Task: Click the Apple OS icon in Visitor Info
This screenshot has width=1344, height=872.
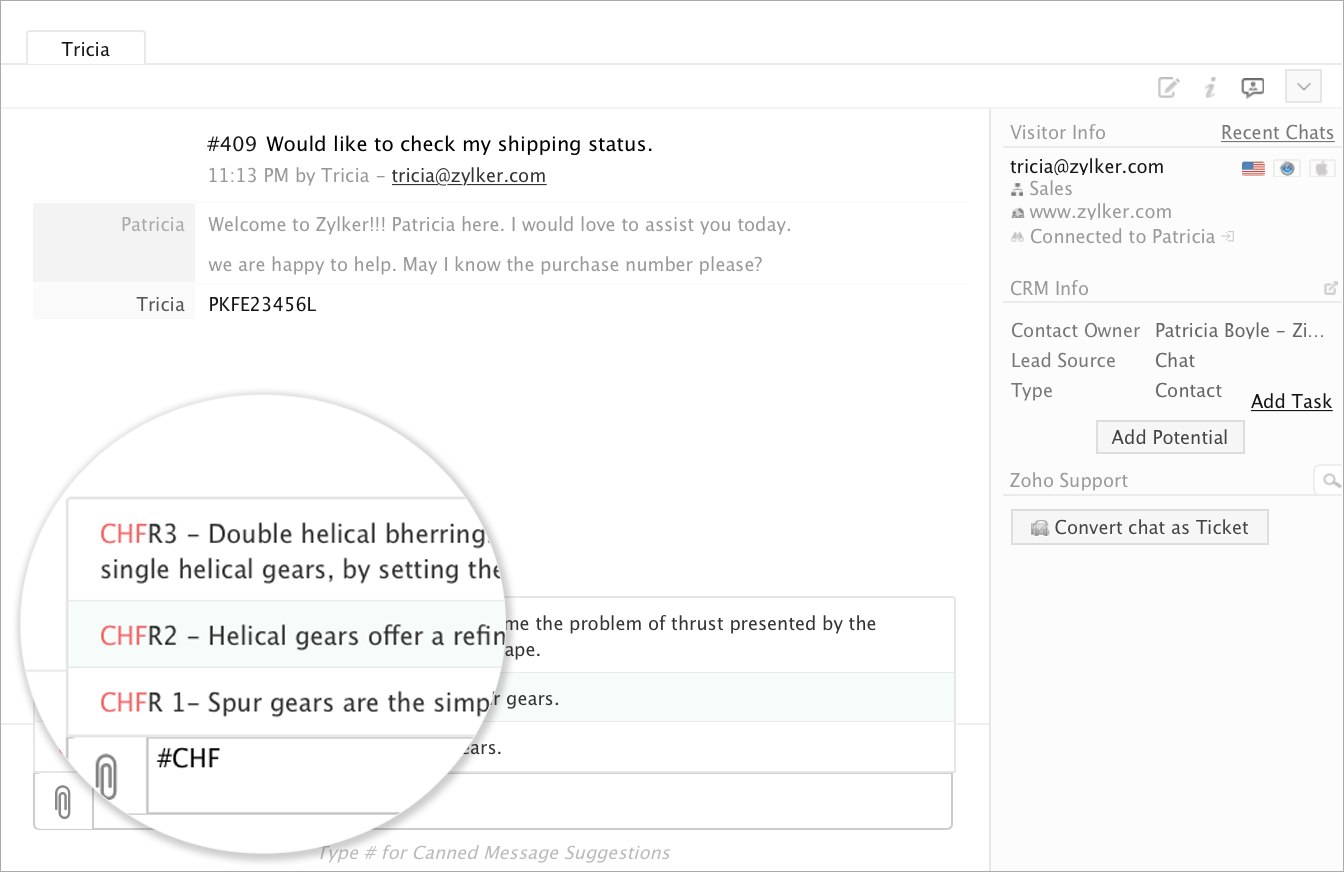Action: [x=1322, y=168]
